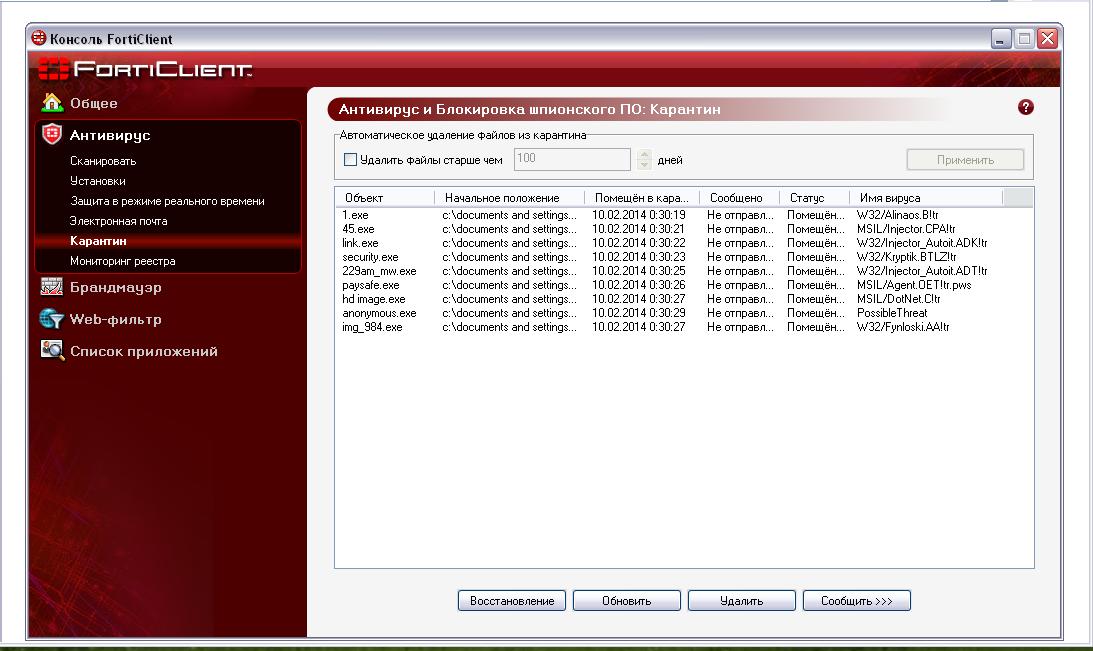Viewport: 1093px width, 651px height.
Task: Sort by the Статус column header
Action: click(x=814, y=198)
